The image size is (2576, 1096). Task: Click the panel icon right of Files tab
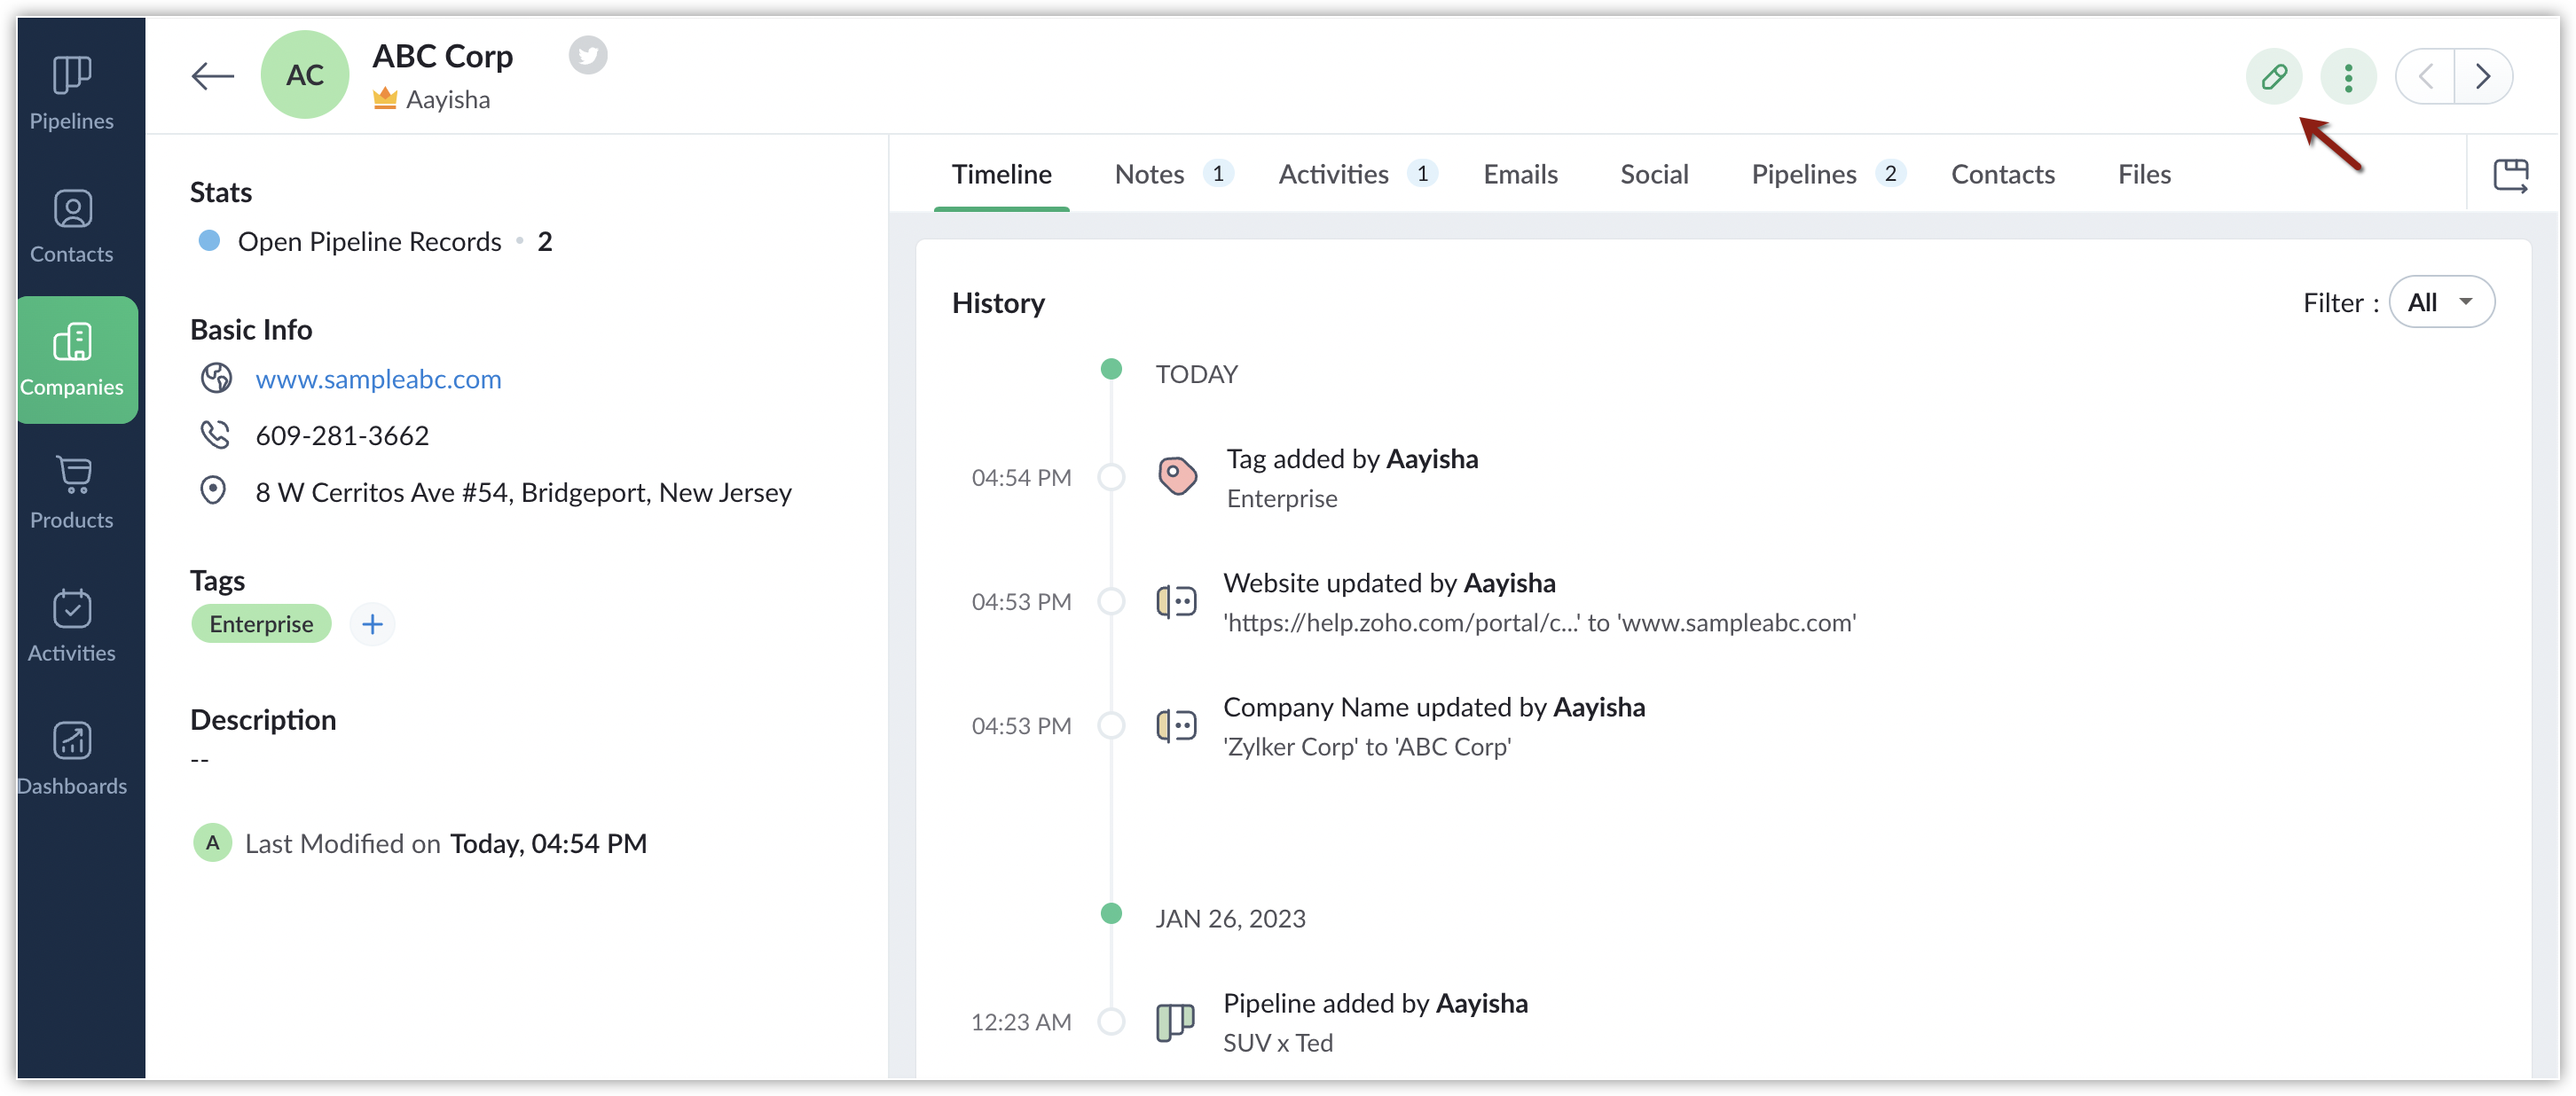coord(2510,175)
